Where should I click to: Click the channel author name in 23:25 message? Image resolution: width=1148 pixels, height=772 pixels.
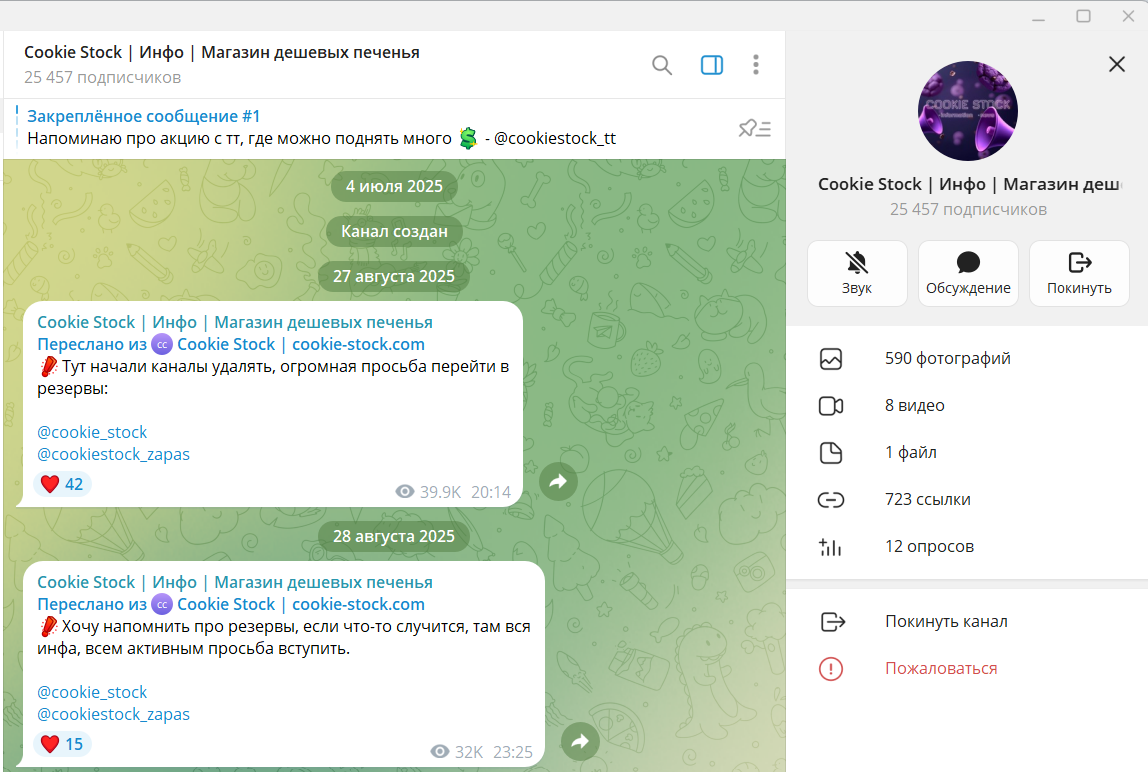234,582
